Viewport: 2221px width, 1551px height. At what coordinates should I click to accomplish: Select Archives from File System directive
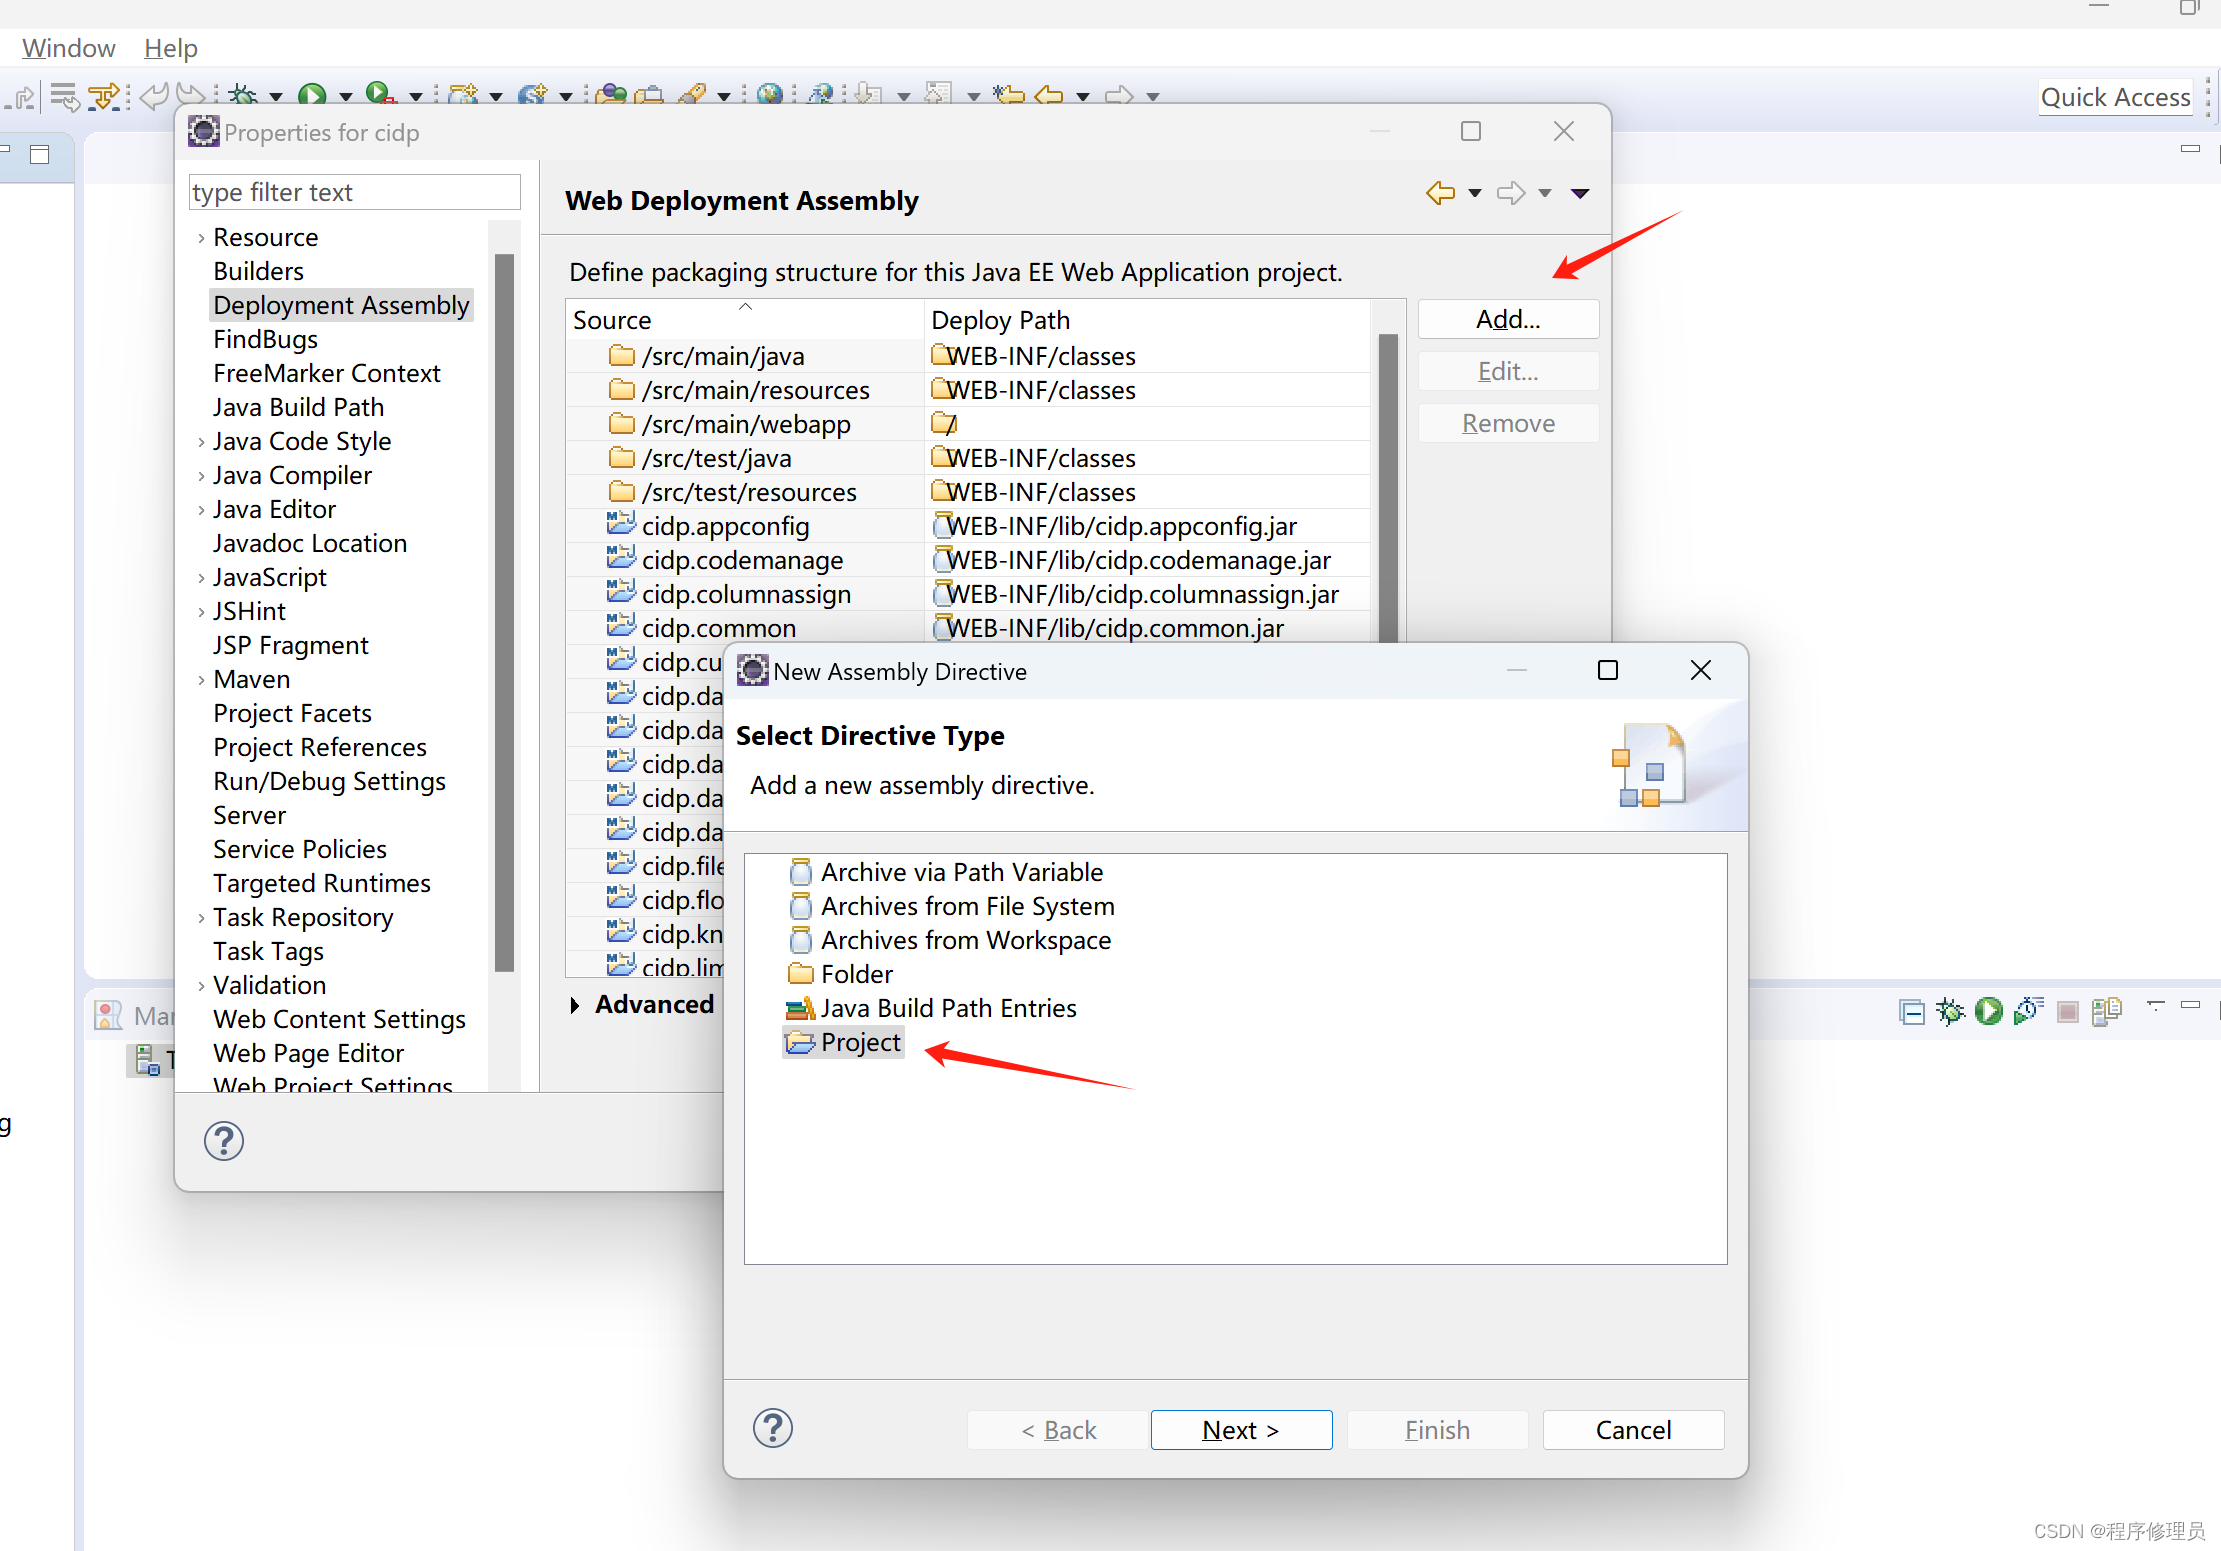coord(952,906)
